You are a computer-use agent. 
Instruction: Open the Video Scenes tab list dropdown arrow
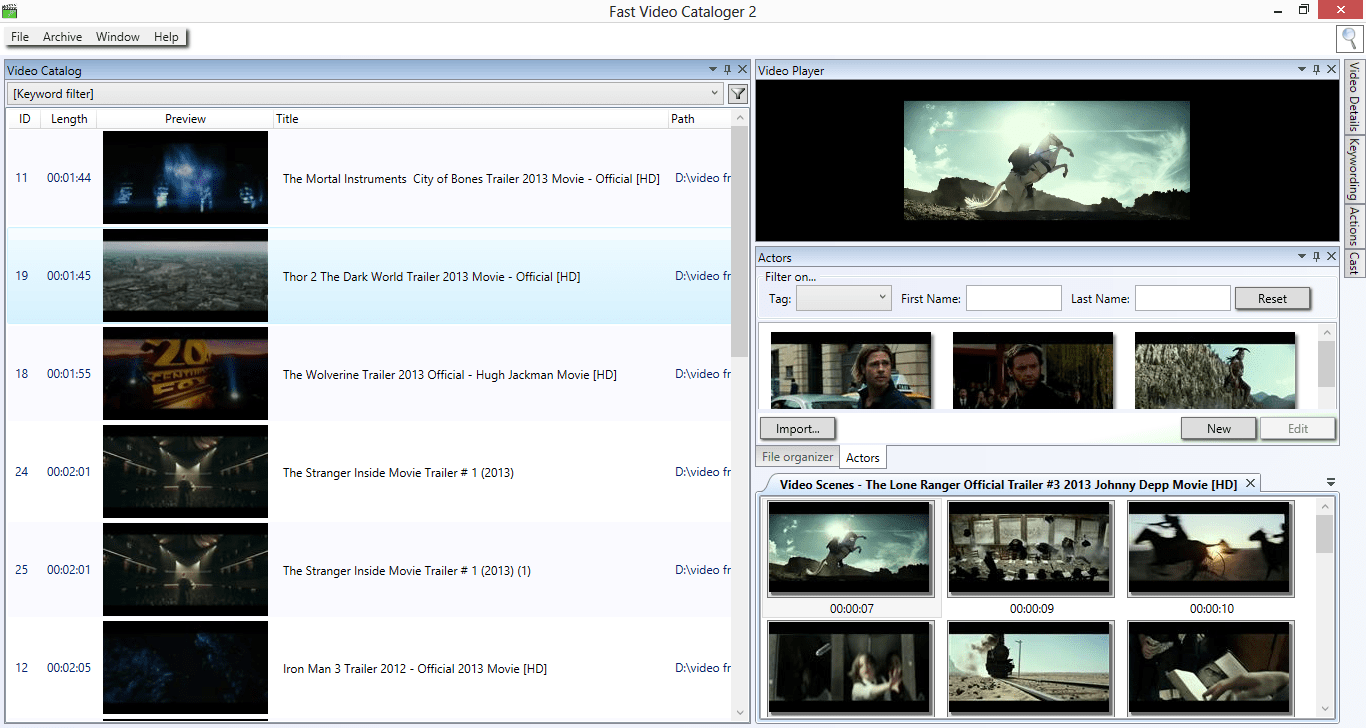1331,483
